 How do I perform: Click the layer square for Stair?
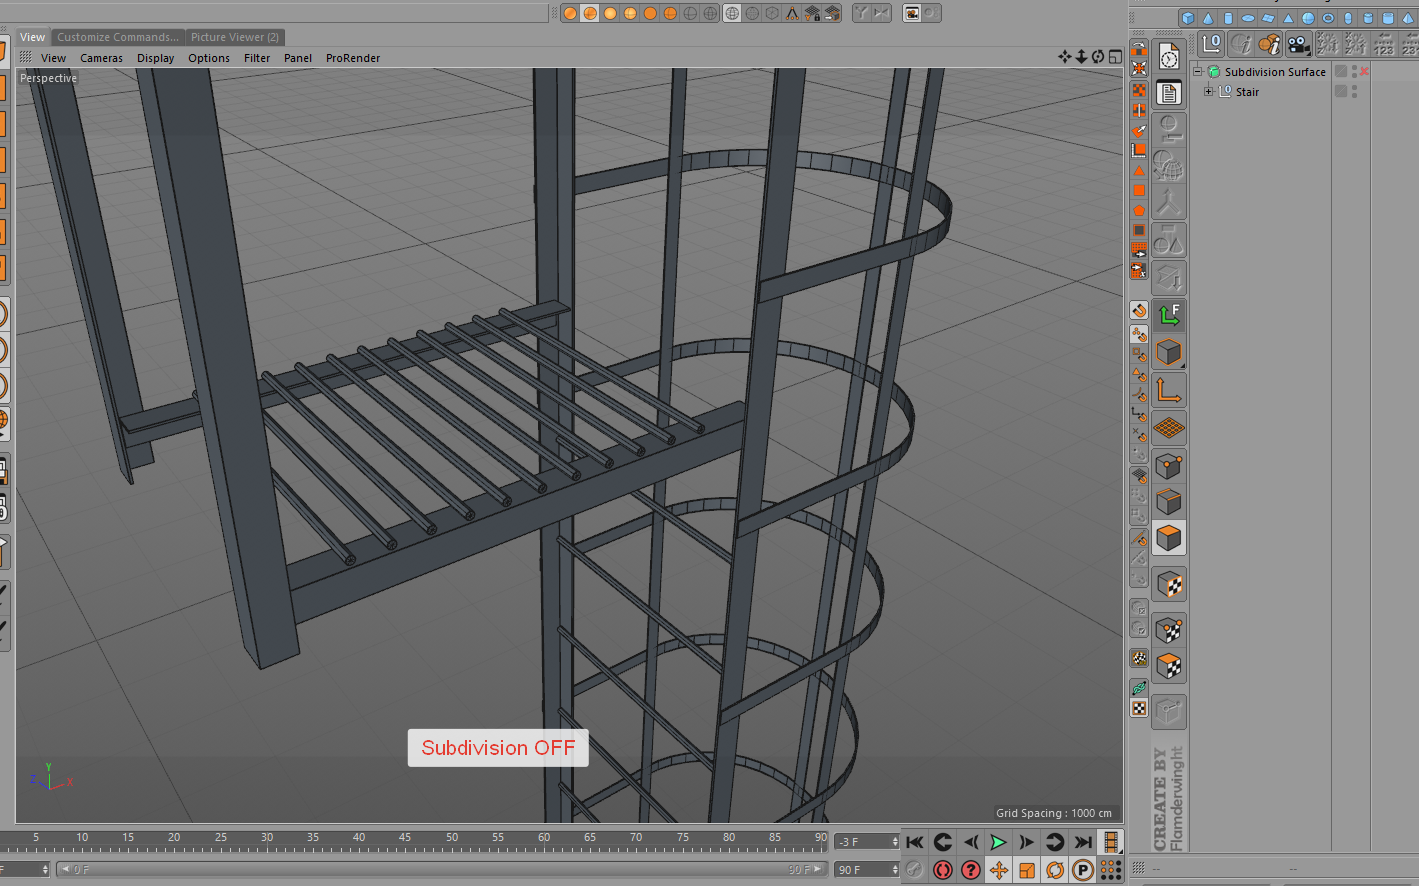coord(1341,92)
